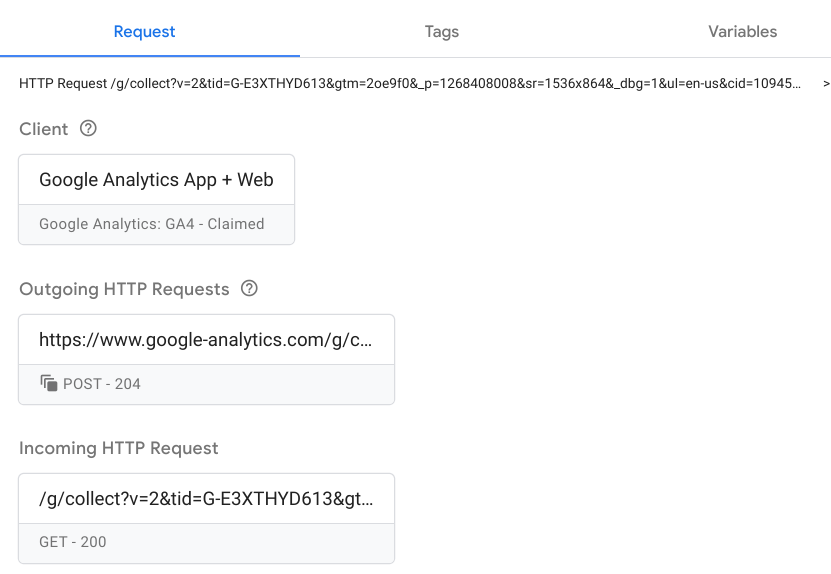Click the blue underline beneath Request tab
The height and width of the screenshot is (574, 831).
pos(150,56)
